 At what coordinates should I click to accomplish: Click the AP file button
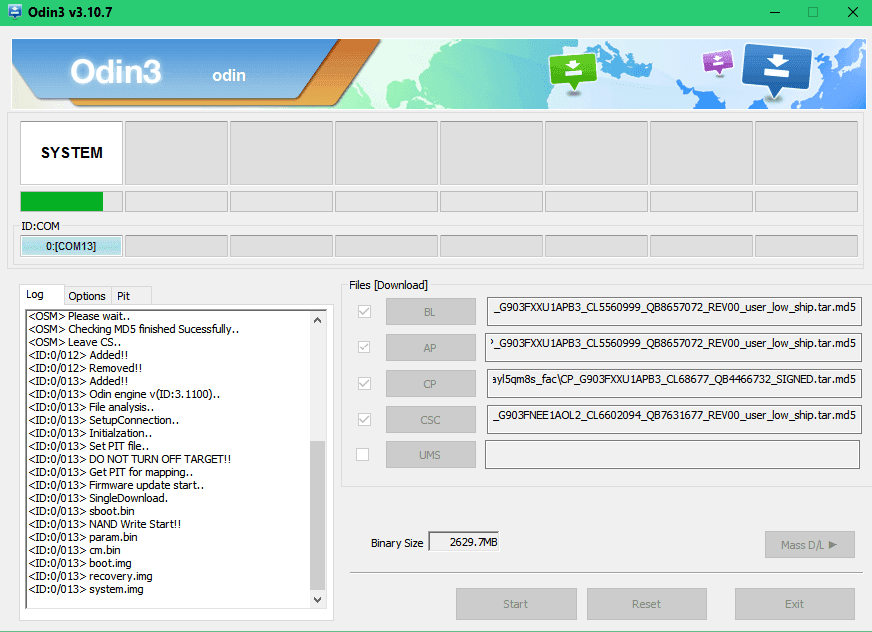tap(430, 348)
